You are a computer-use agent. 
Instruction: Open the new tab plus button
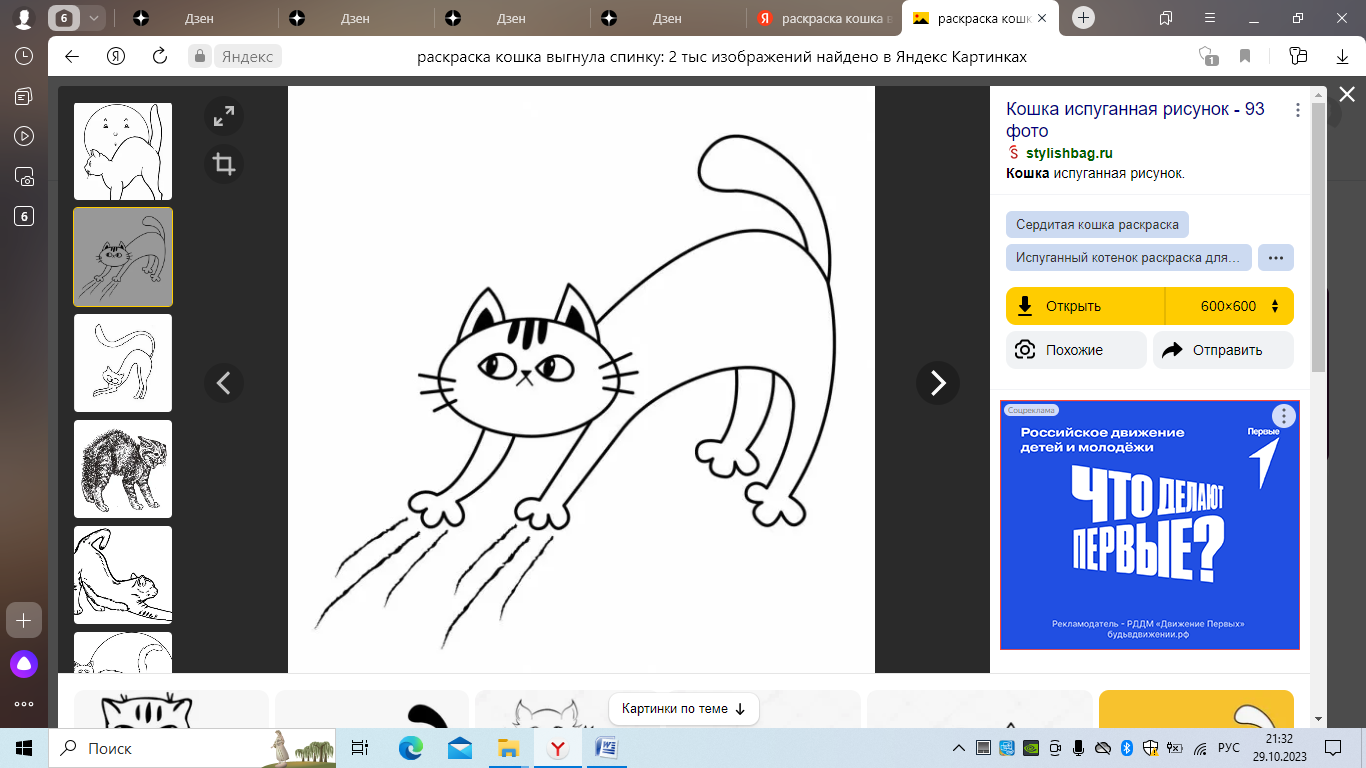[x=1084, y=18]
